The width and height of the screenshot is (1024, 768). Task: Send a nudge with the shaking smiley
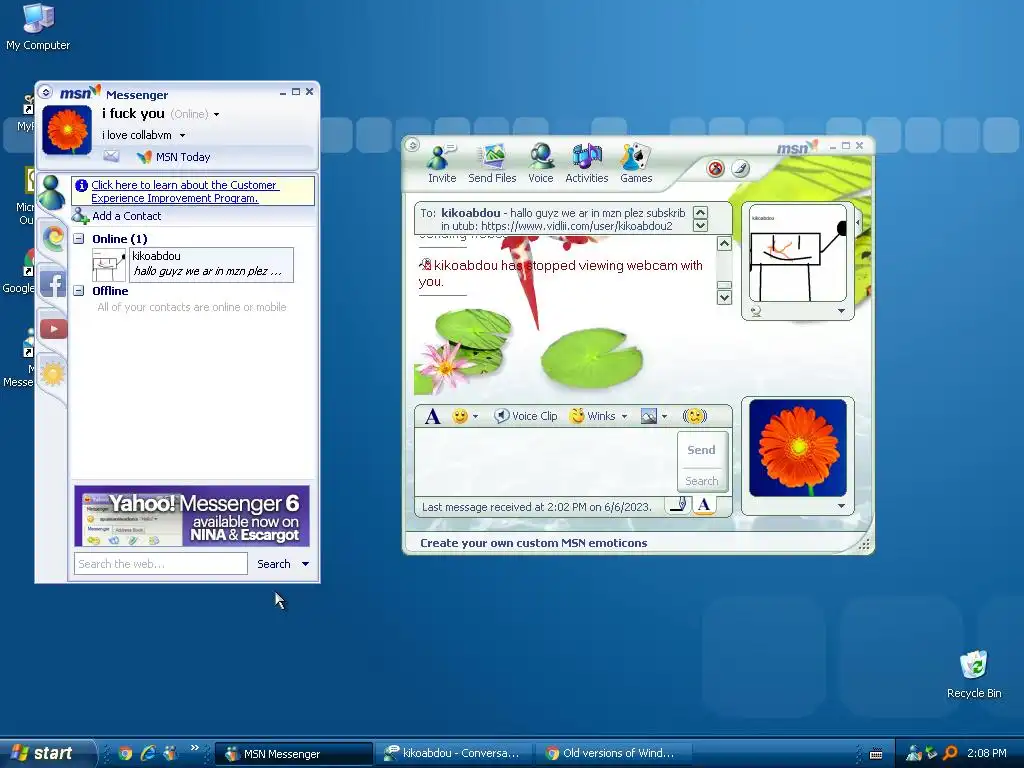[x=695, y=416]
